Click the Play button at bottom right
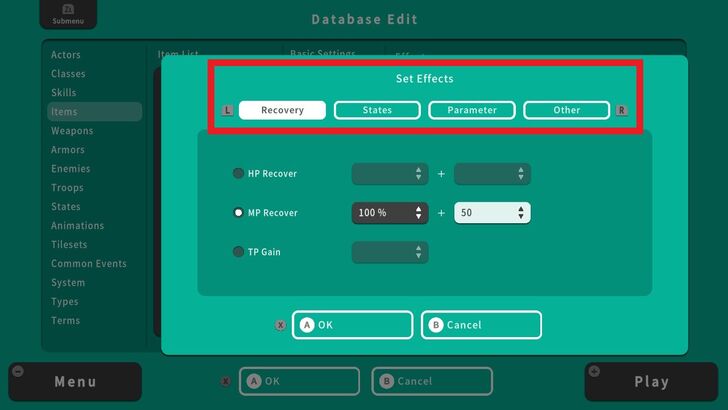Screen dimensions: 728x410 [x=651, y=382]
